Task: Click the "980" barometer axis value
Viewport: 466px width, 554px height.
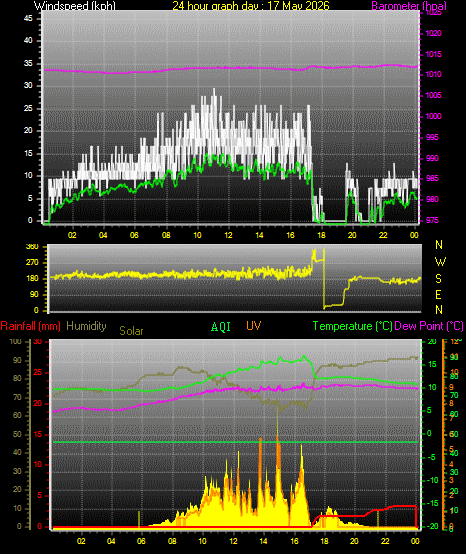Action: pos(432,199)
